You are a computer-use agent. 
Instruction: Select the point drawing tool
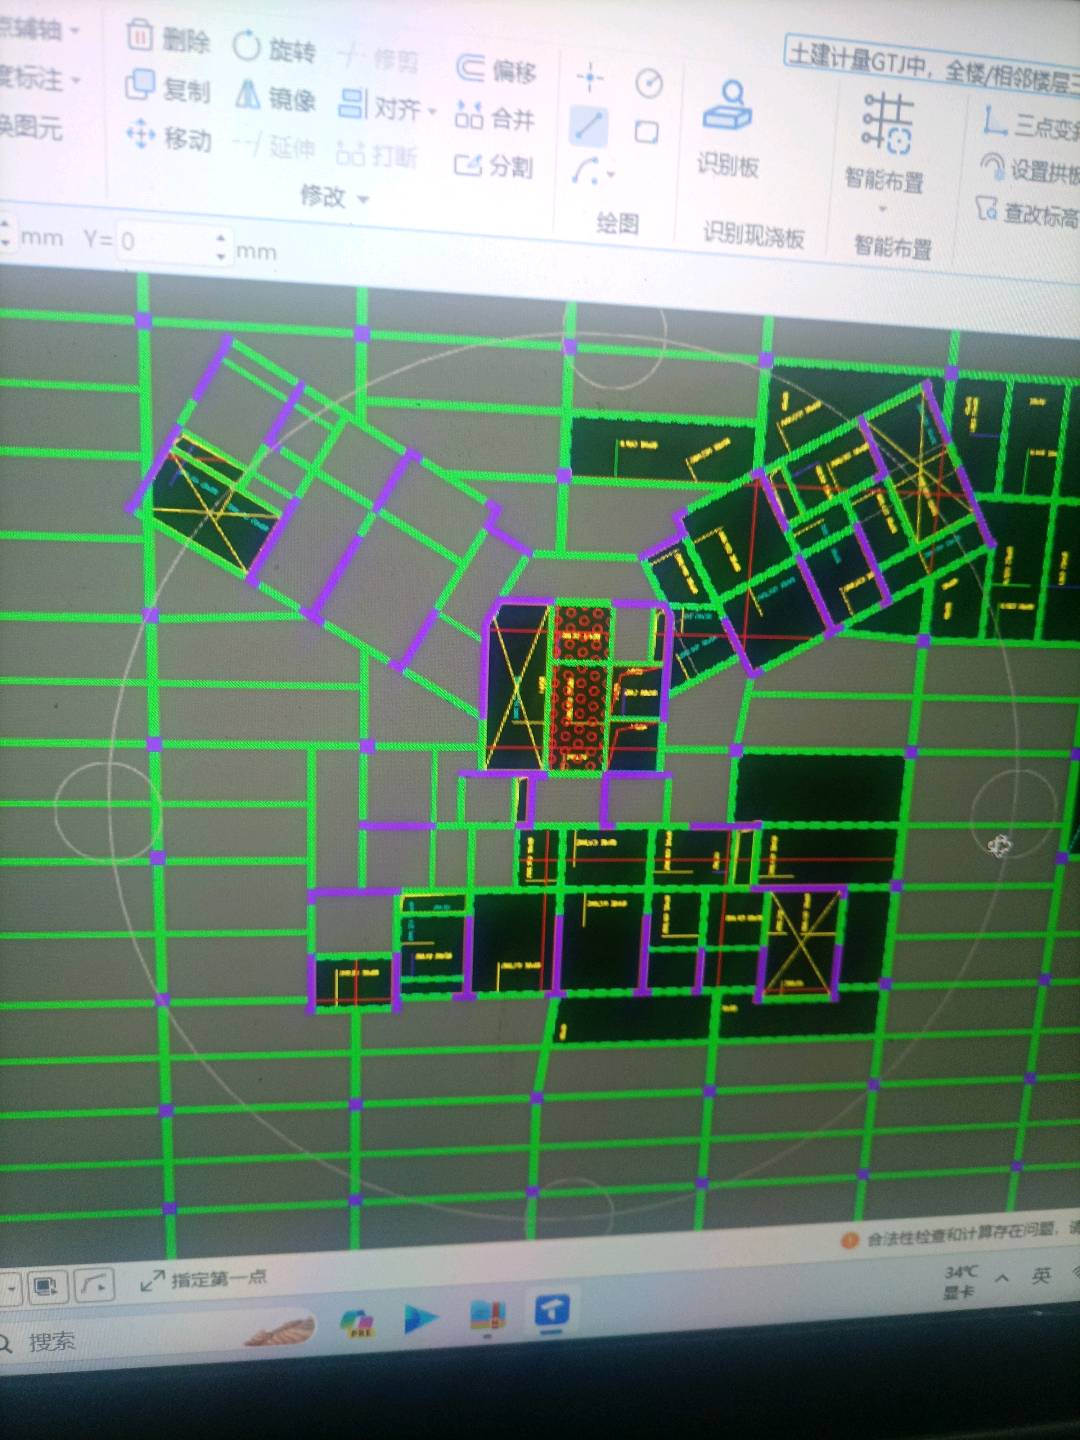[590, 77]
